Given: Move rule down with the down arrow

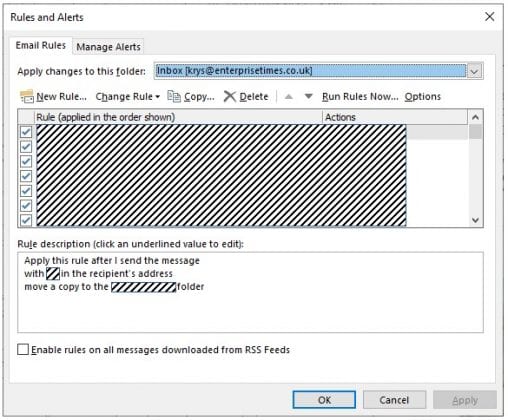Looking at the screenshot, I should 309,96.
